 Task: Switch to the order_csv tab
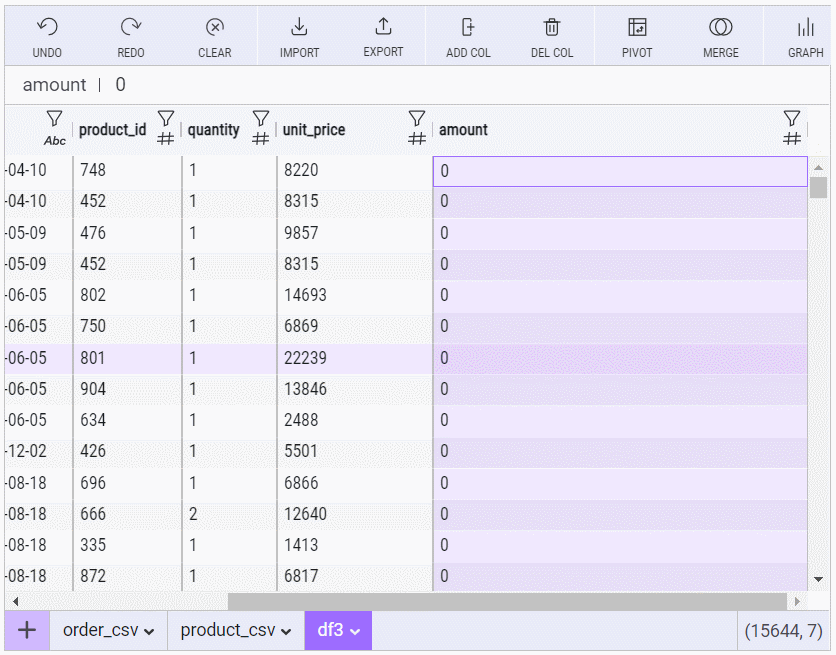pos(101,630)
